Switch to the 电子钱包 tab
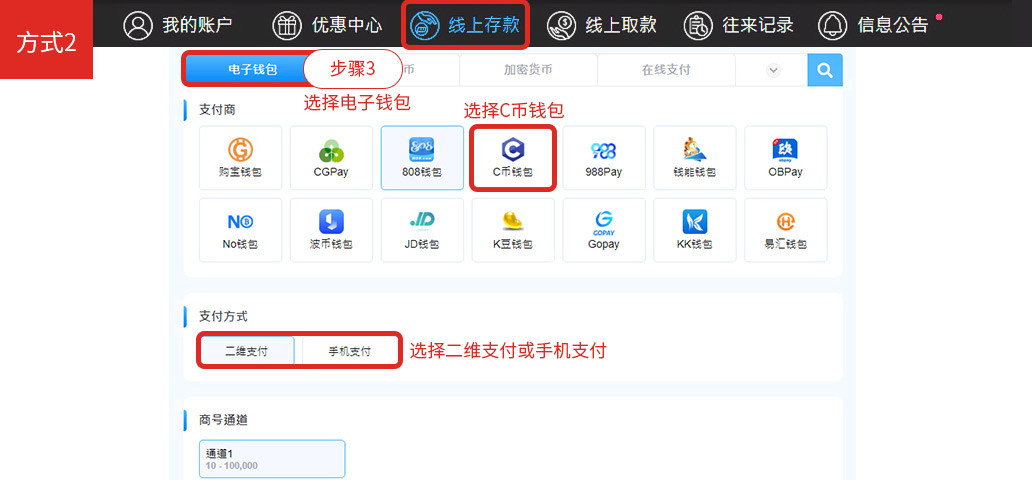This screenshot has height=480, width=1032. click(245, 70)
